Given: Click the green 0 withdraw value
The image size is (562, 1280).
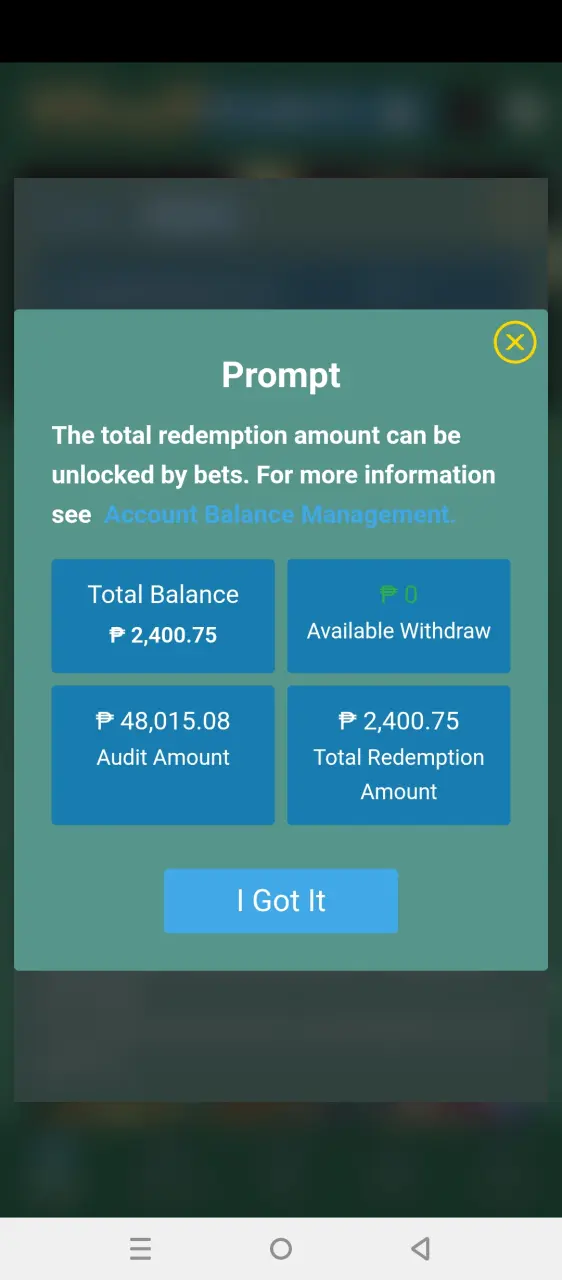Looking at the screenshot, I should tap(411, 595).
